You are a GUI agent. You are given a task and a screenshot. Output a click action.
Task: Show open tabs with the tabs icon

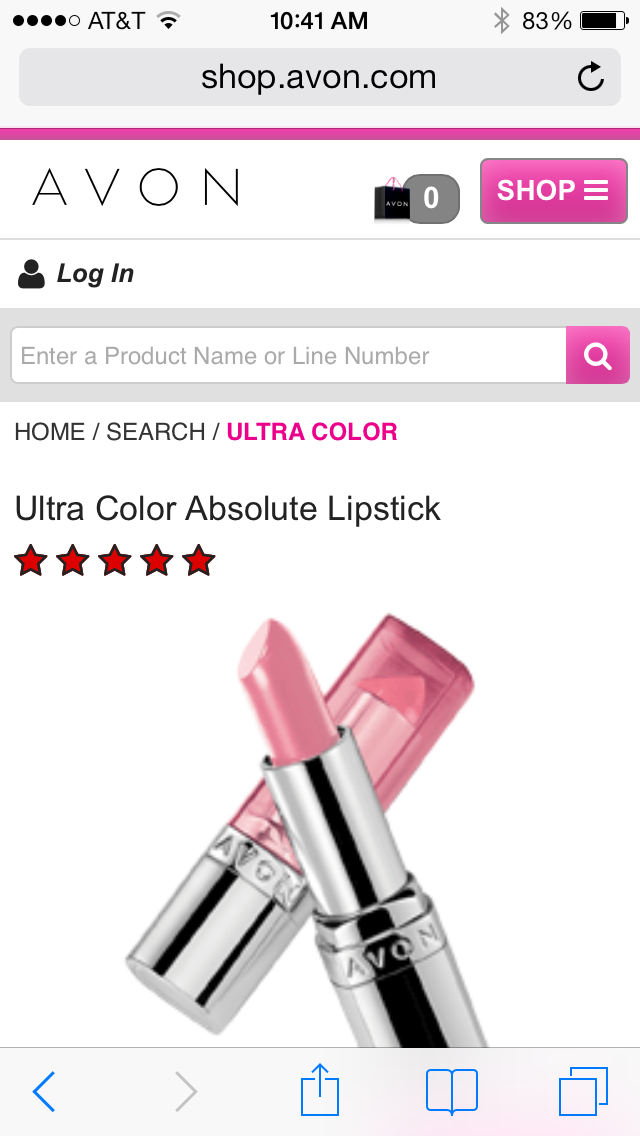tap(583, 1091)
